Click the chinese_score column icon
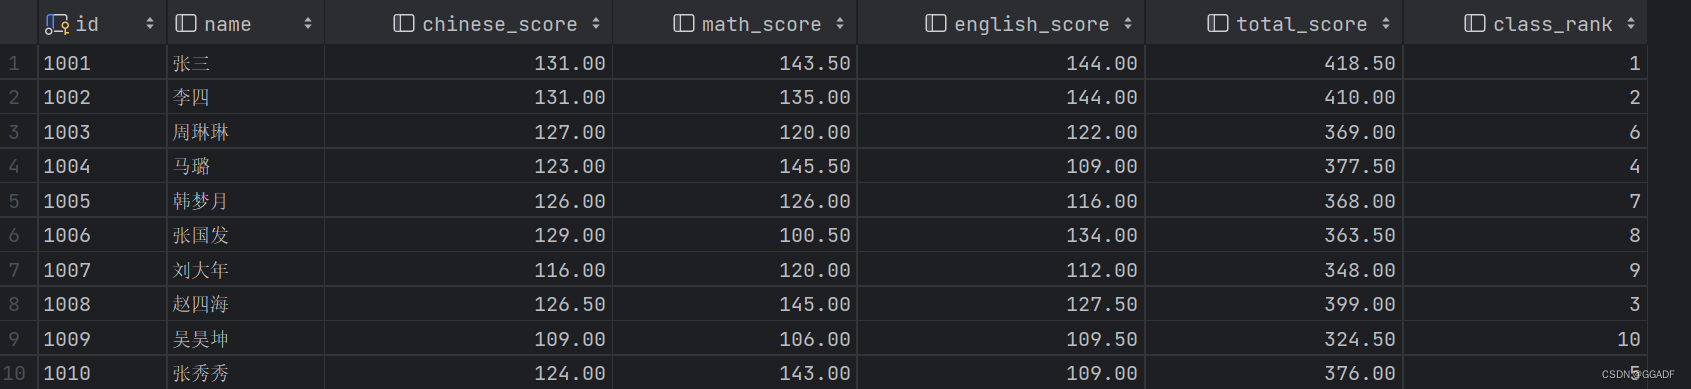1691x389 pixels. pos(403,23)
